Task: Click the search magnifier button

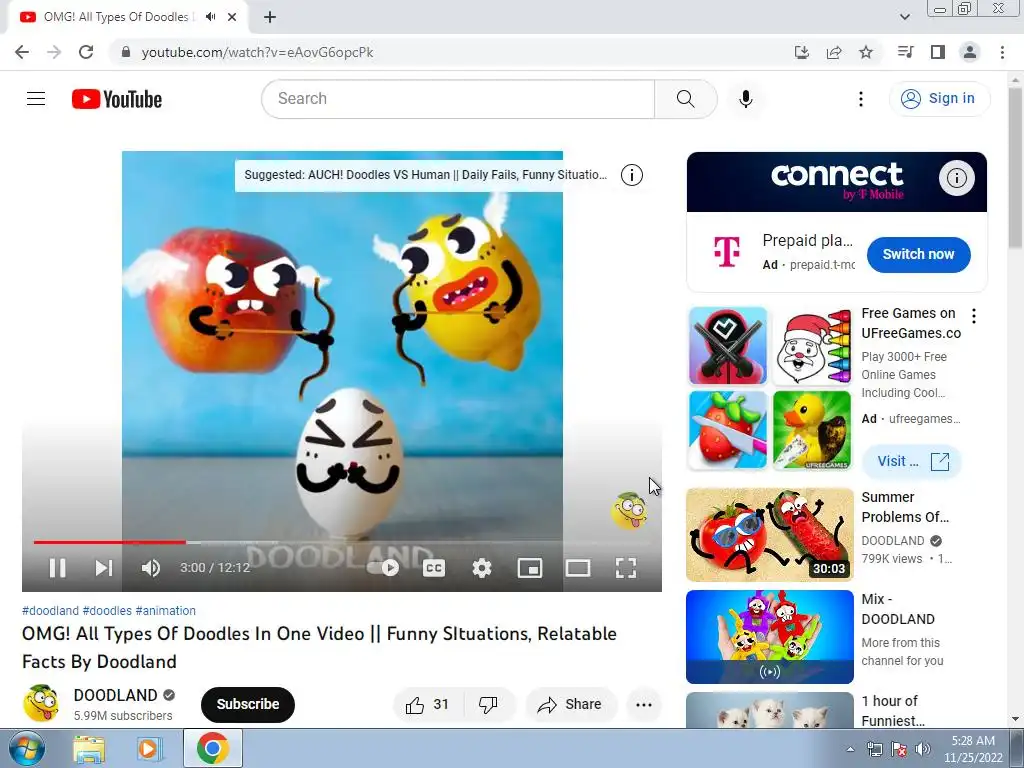Action: [686, 99]
